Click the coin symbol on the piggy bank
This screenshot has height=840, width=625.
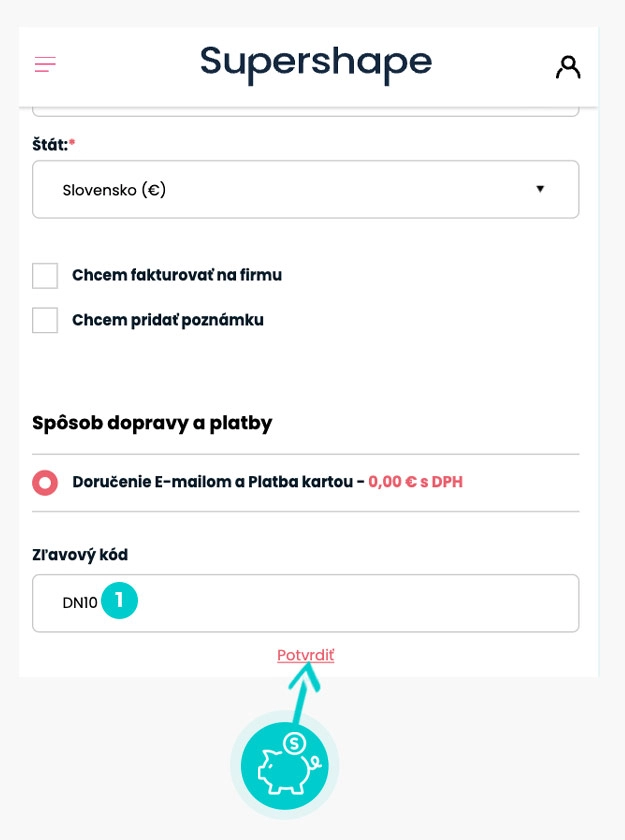[292, 742]
